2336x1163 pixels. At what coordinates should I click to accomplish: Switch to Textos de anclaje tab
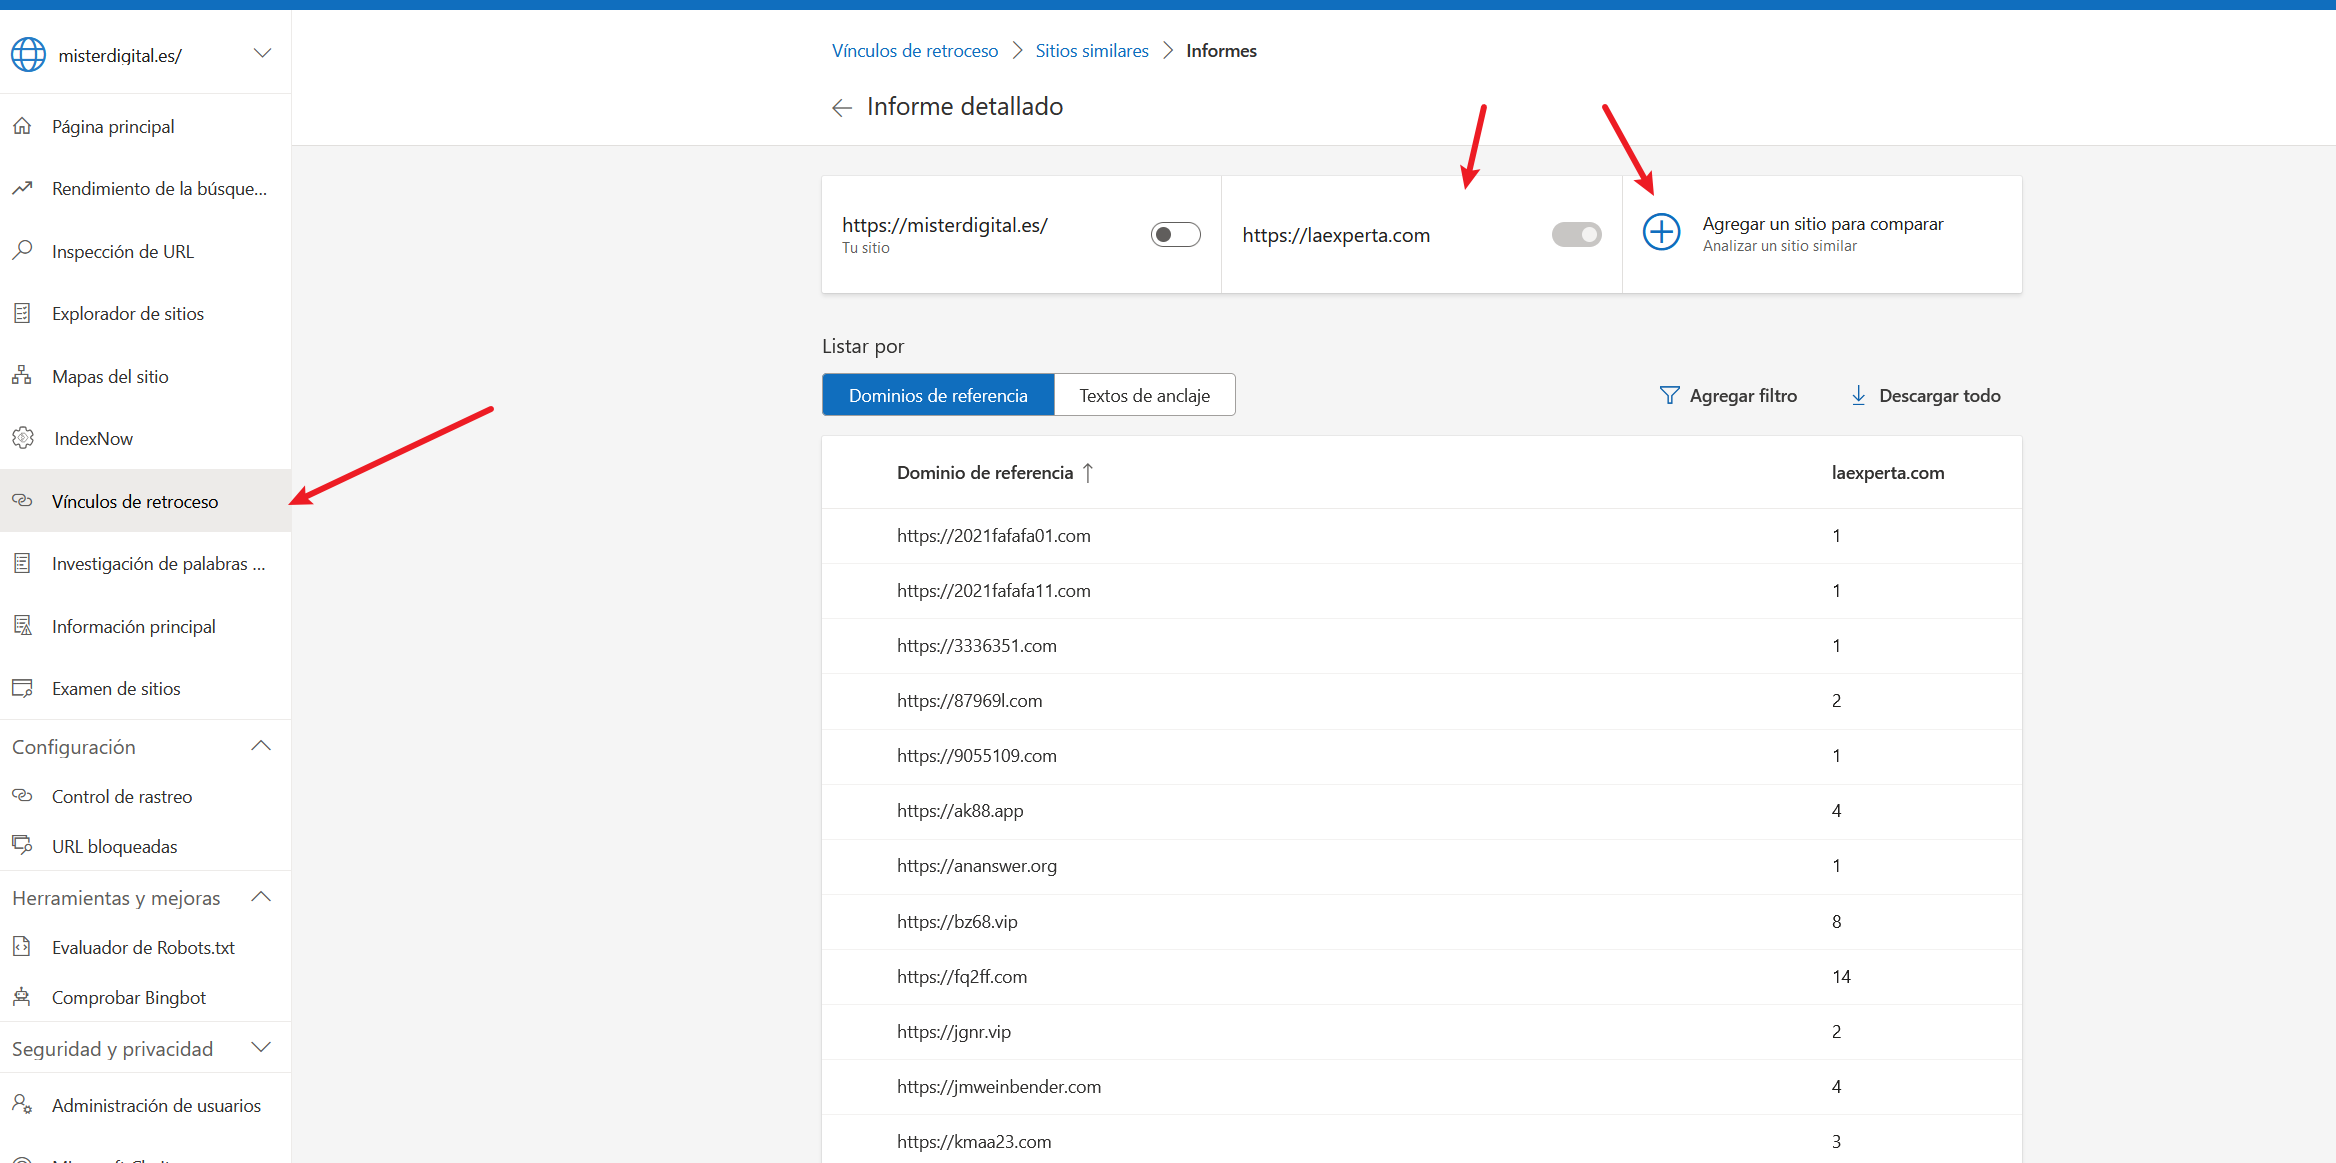[x=1144, y=395]
